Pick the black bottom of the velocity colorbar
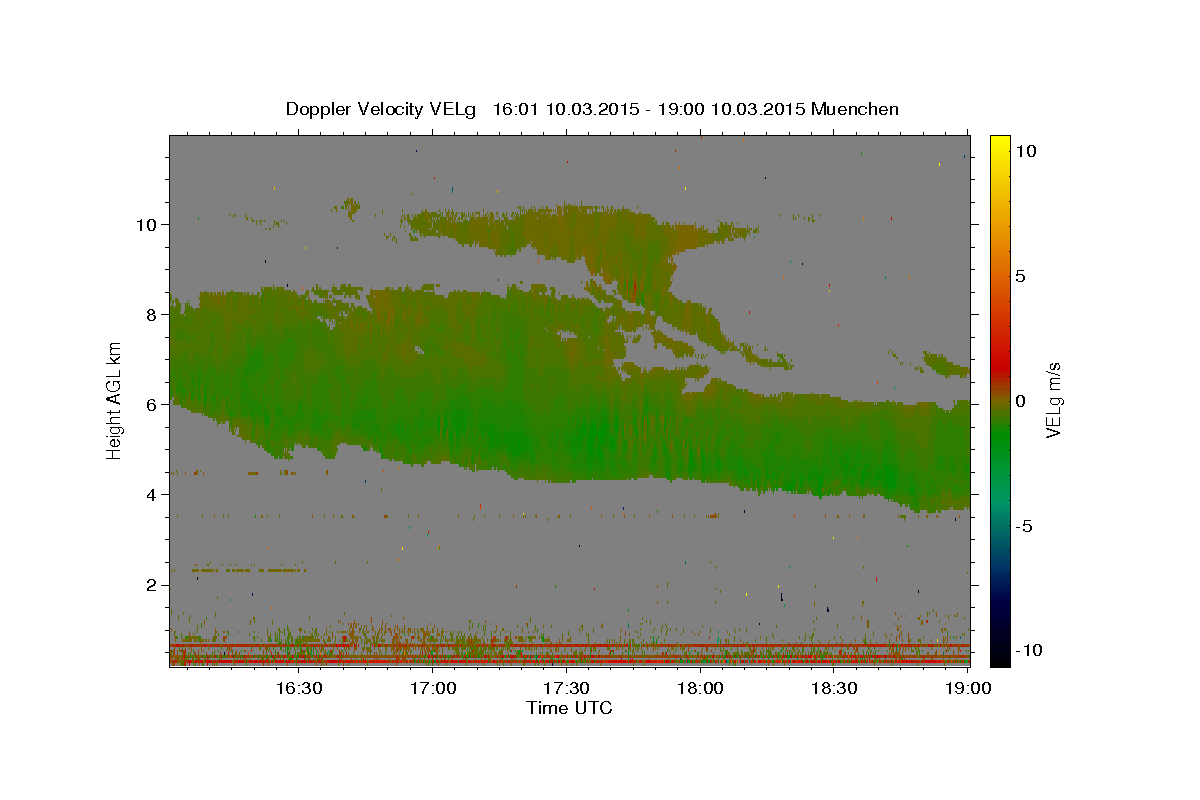Image resolution: width=1200 pixels, height=800 pixels. [x=1000, y=658]
